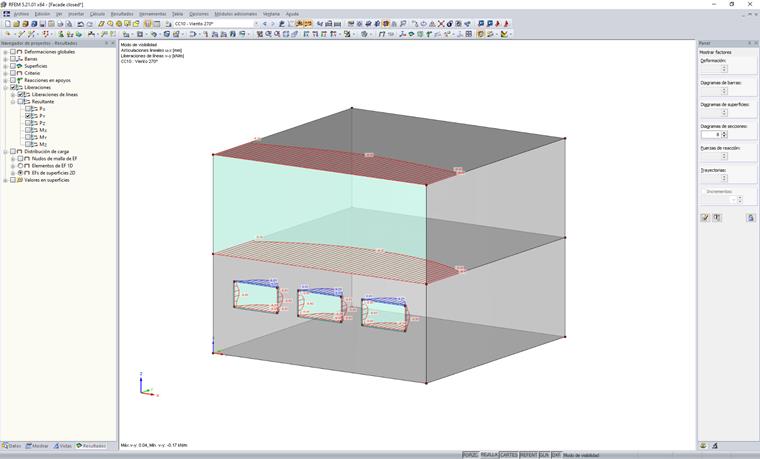Check the Mz resultant checkbox
Screen dimensions: 760x459
point(28,144)
